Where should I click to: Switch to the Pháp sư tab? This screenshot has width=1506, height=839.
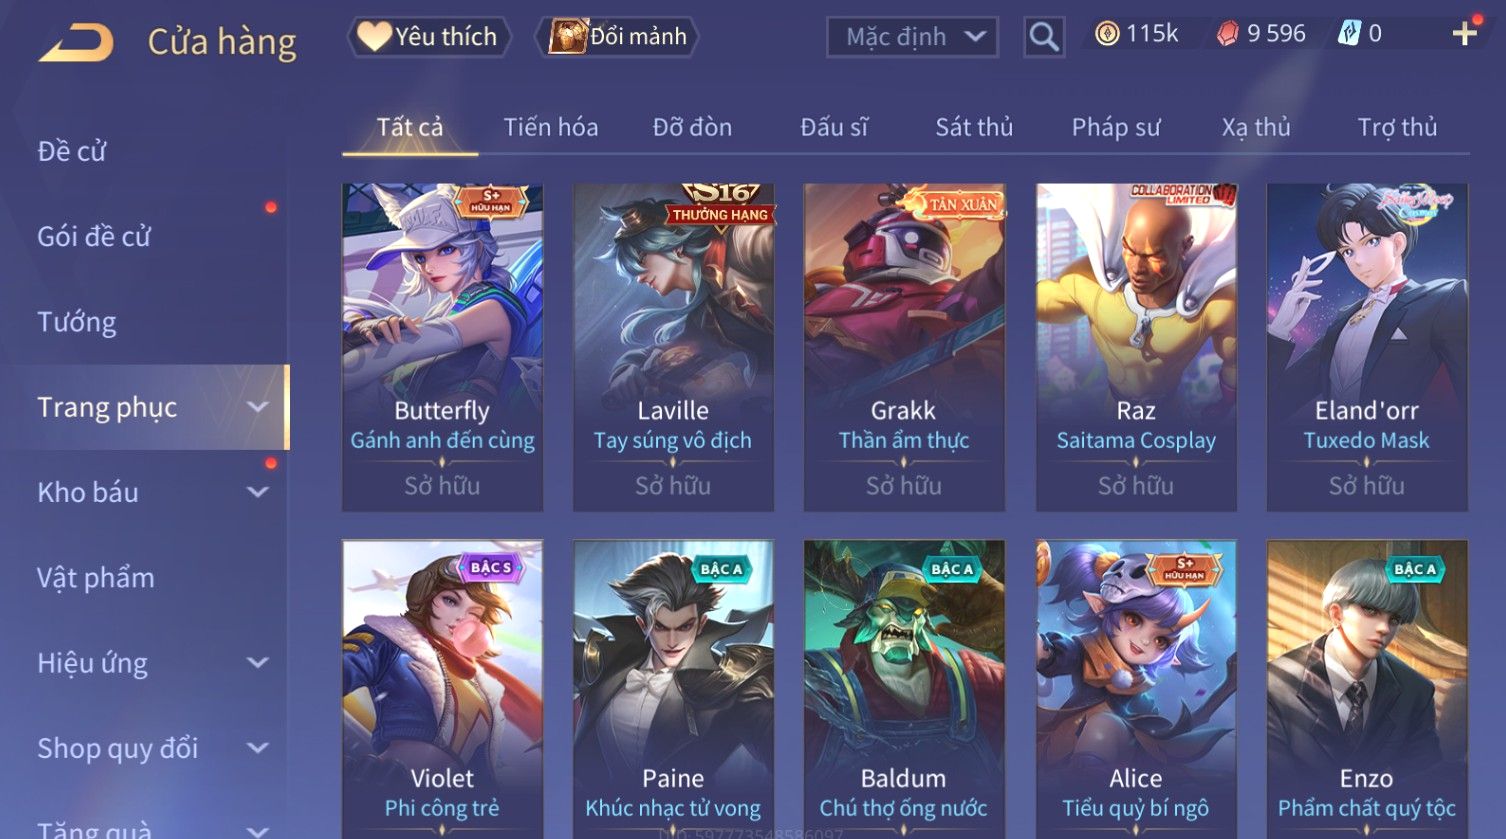pos(1116,127)
